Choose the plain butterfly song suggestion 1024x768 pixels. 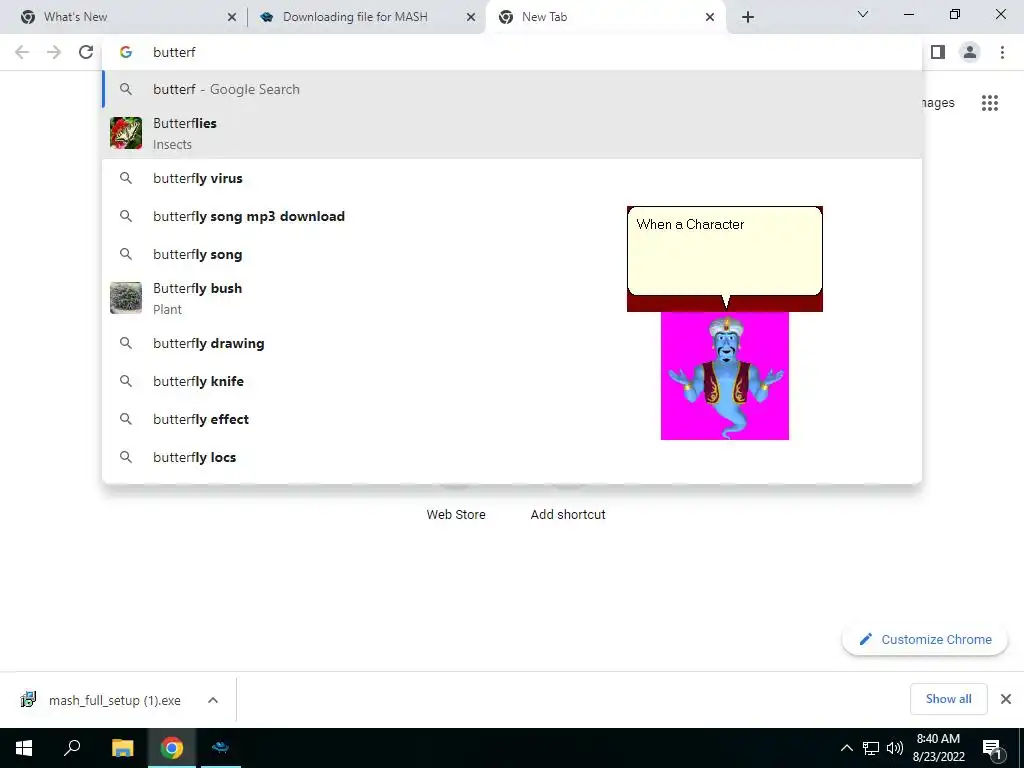pos(513,254)
